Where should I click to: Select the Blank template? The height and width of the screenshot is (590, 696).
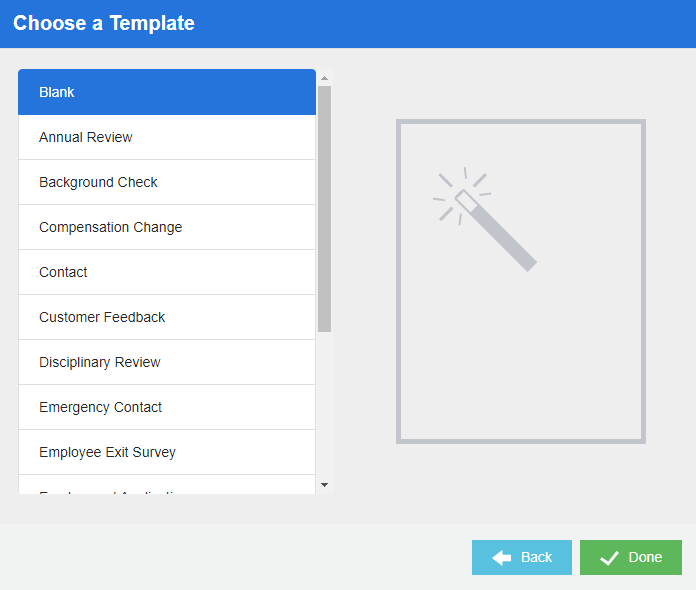pyautogui.click(x=166, y=92)
